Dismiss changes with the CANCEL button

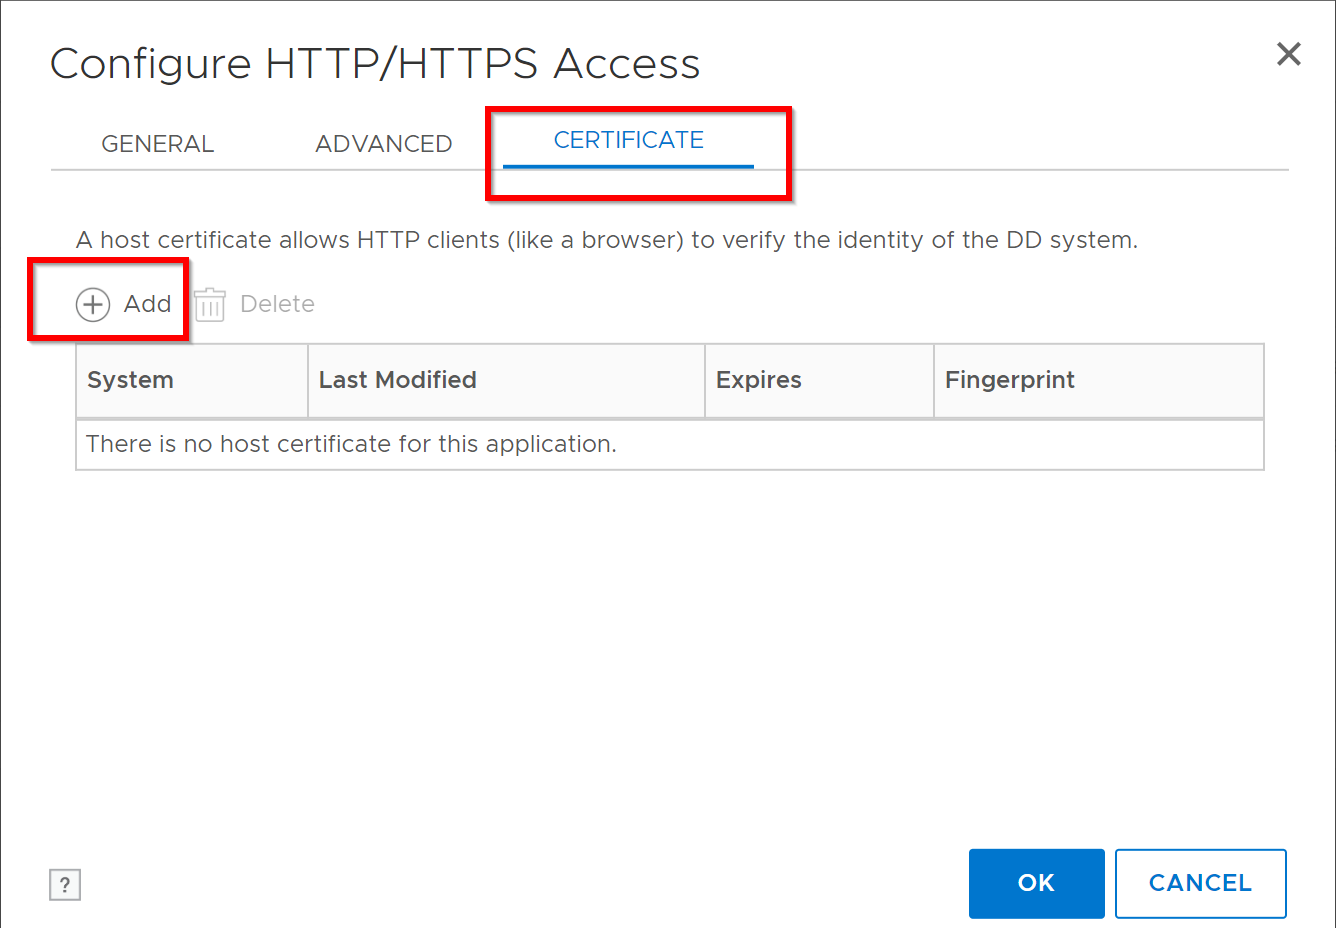[1200, 883]
